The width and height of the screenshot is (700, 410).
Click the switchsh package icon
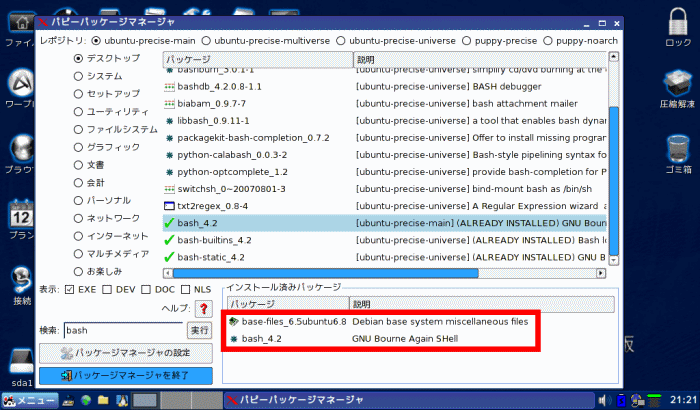169,189
